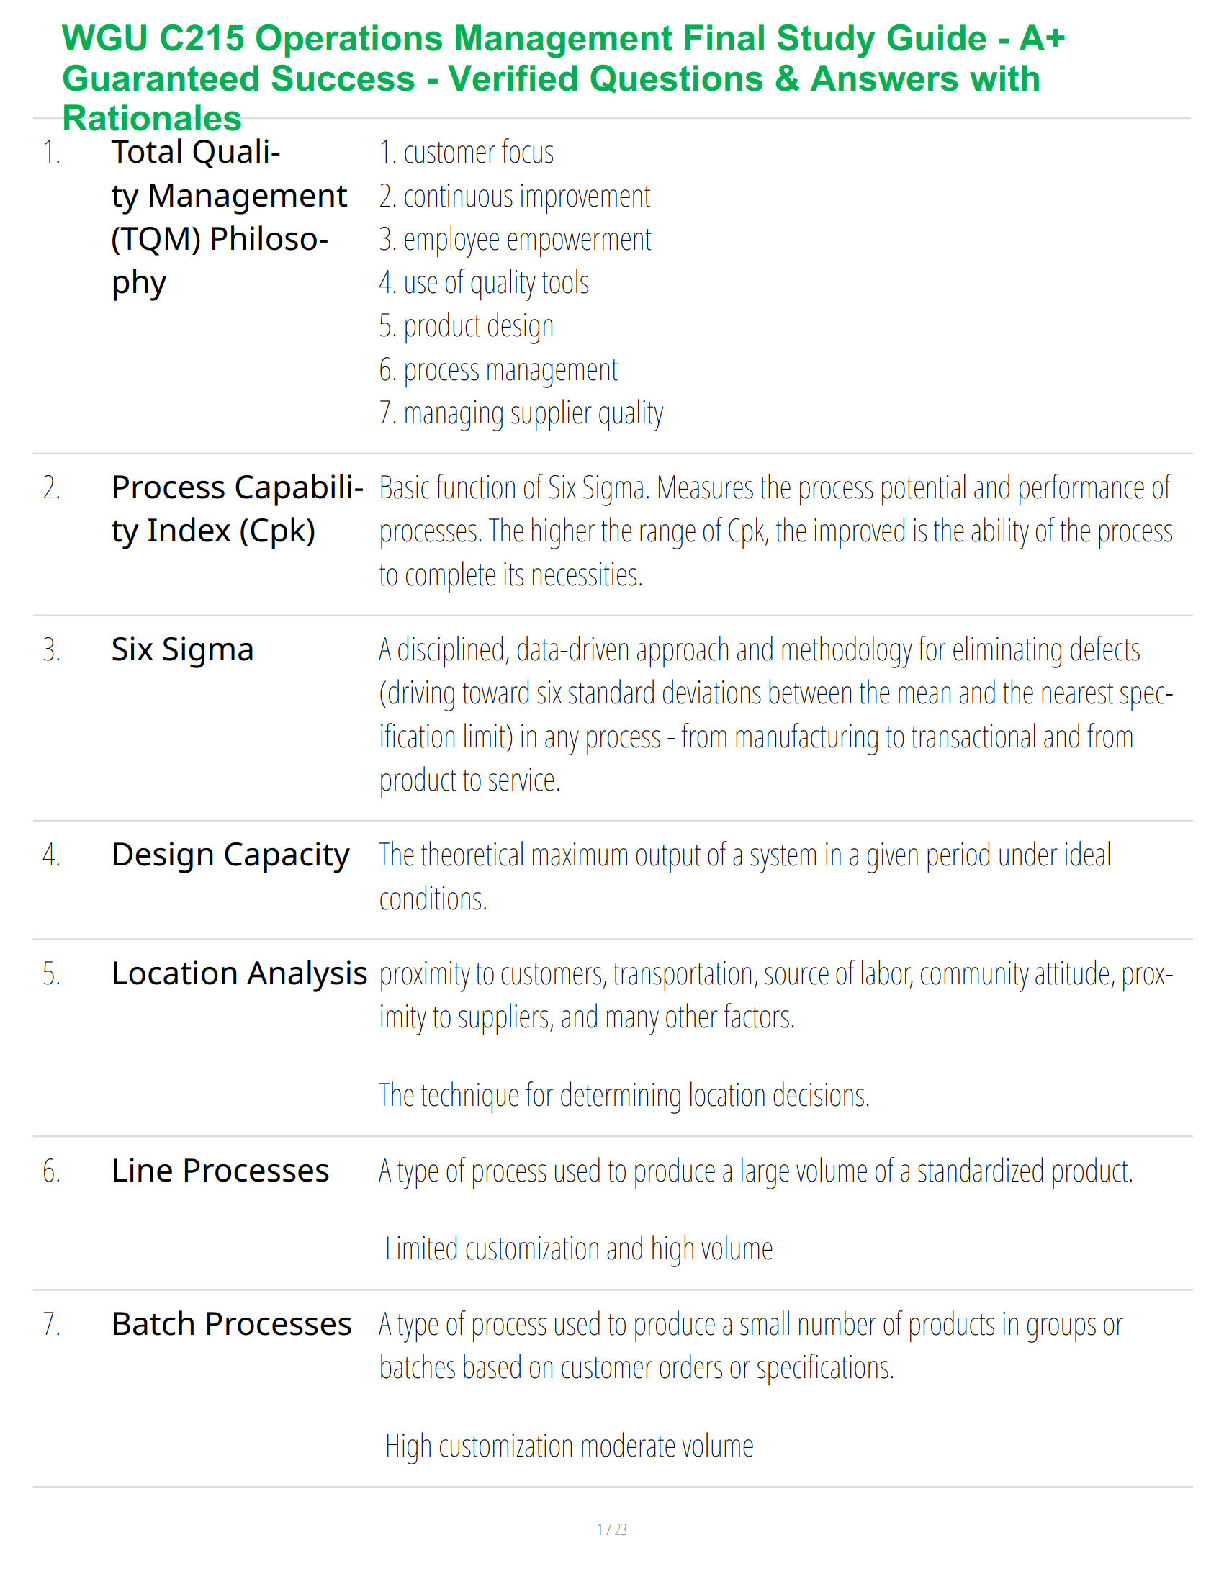This screenshot has height=1584, width=1224.
Task: Click 'Limited customization and high volume' line
Action: click(578, 1249)
